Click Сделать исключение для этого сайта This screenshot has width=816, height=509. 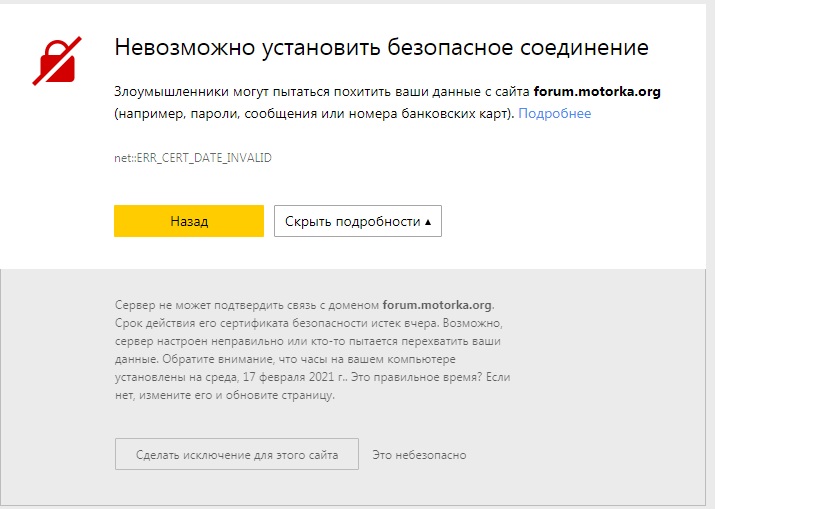click(x=236, y=455)
